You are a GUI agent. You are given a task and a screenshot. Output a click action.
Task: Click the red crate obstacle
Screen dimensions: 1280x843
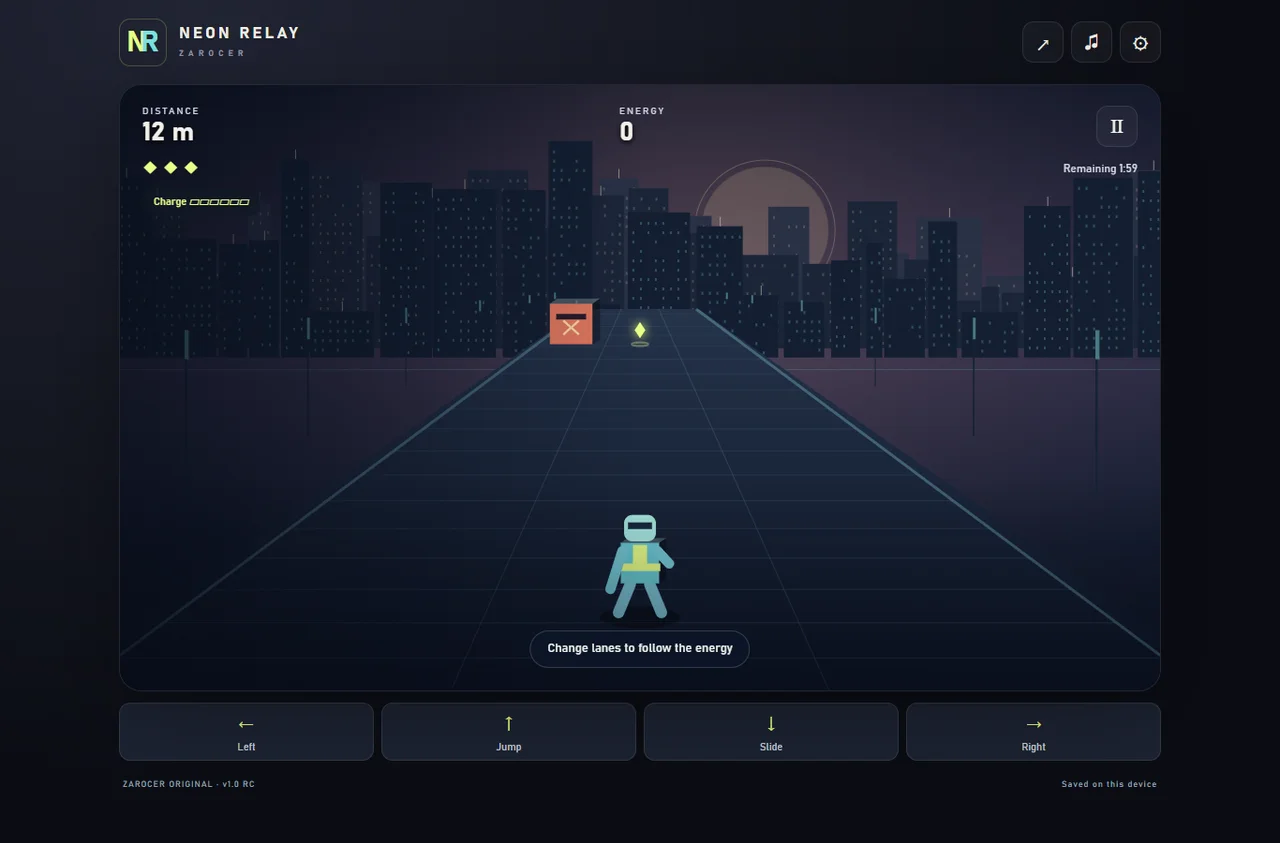click(572, 322)
